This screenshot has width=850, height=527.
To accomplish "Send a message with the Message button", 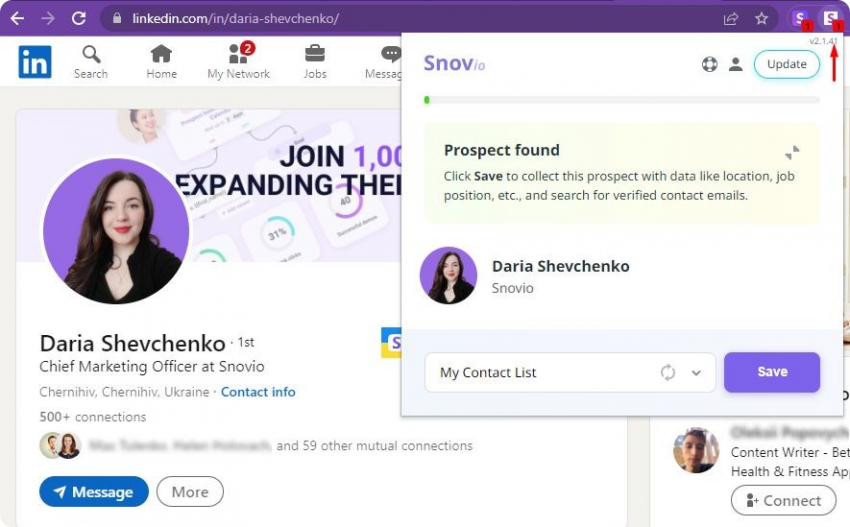I will tap(94, 492).
